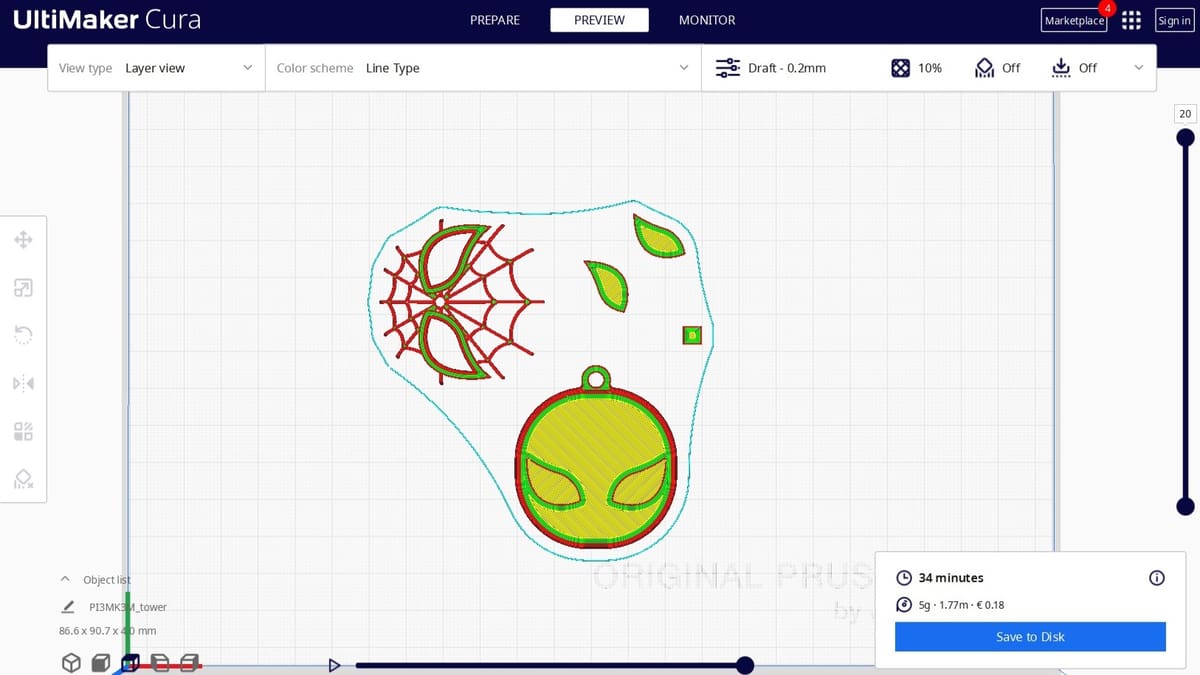Open the Color scheme Line Type dropdown
This screenshot has height=675, width=1200.
[x=483, y=68]
